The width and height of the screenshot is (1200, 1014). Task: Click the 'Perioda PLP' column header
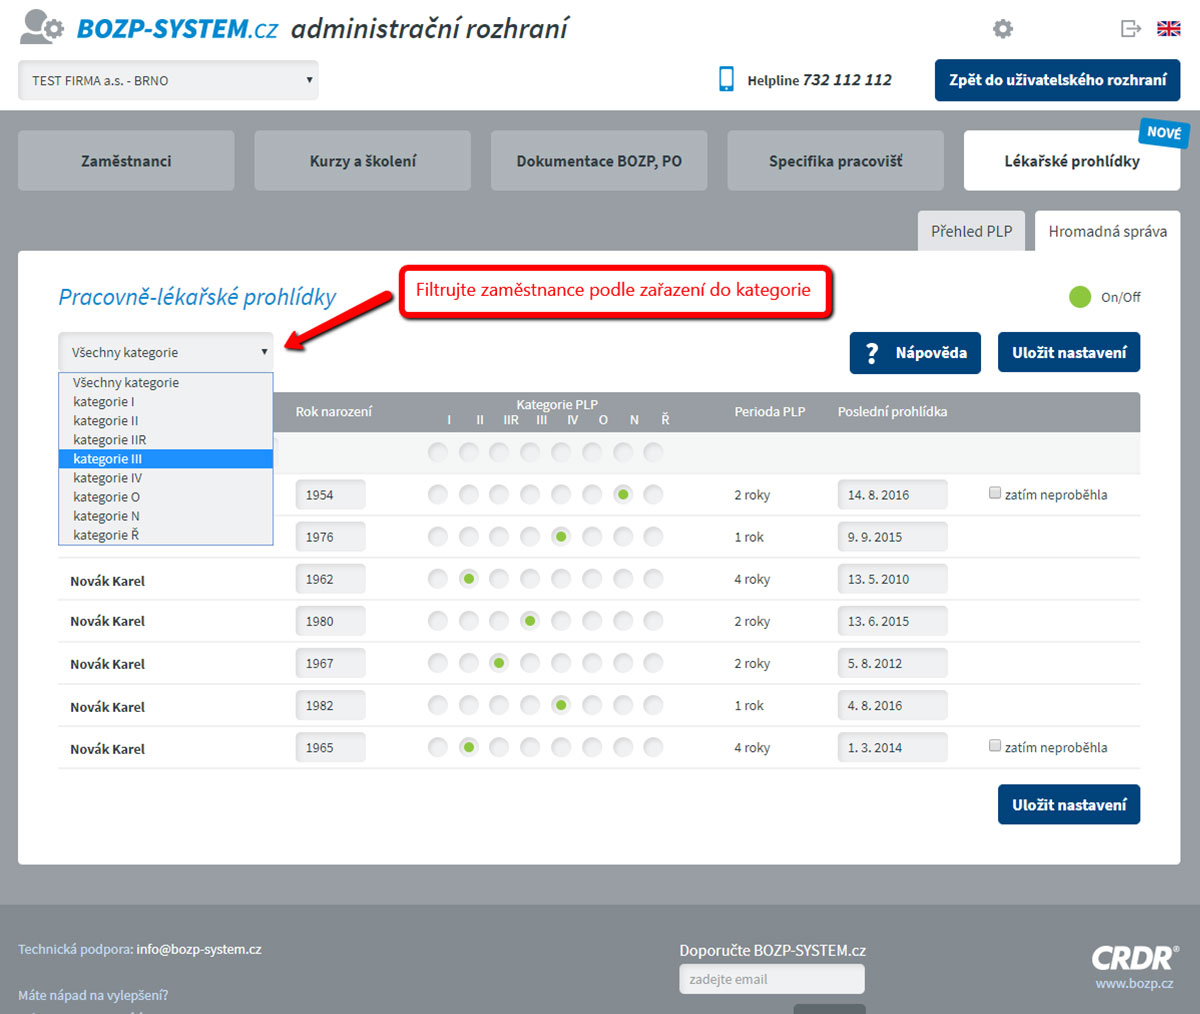point(770,411)
